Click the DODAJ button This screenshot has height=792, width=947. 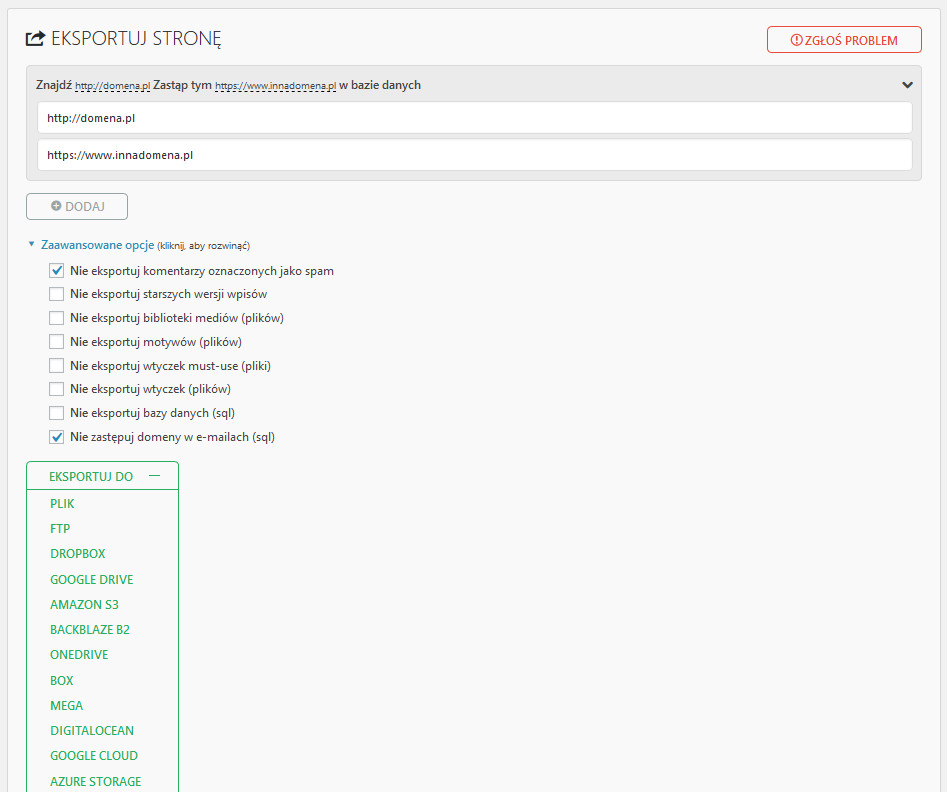tap(77, 207)
